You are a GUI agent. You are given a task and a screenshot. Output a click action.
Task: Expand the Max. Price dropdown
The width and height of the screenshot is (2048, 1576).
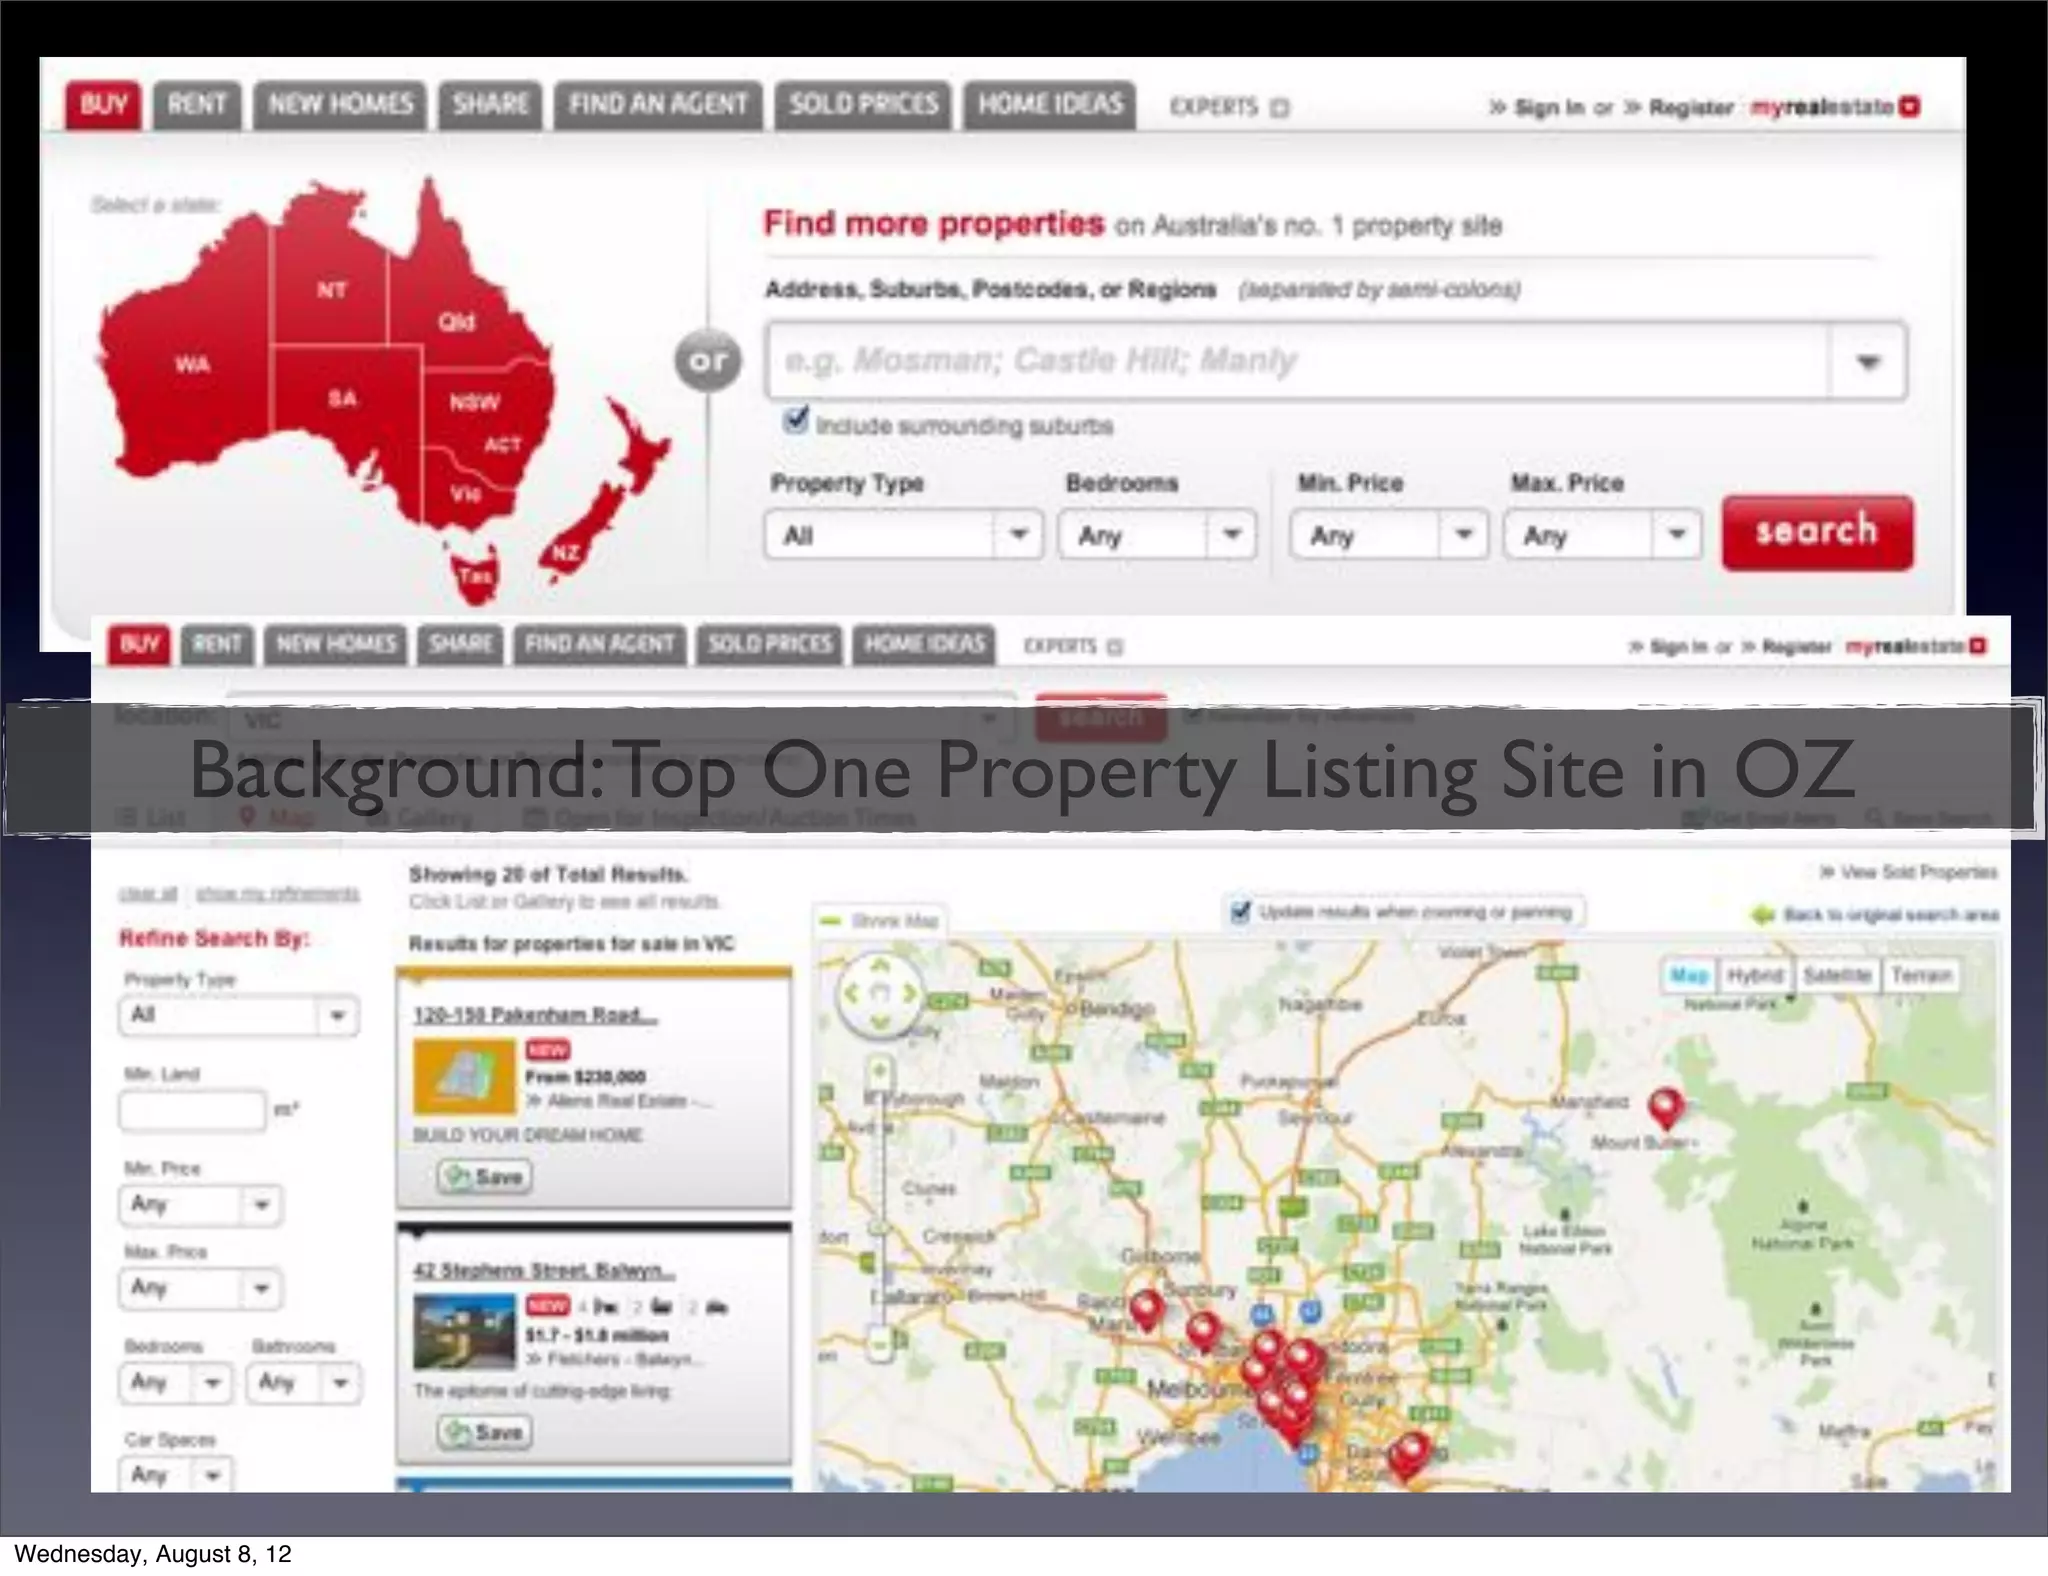pyautogui.click(x=1601, y=535)
